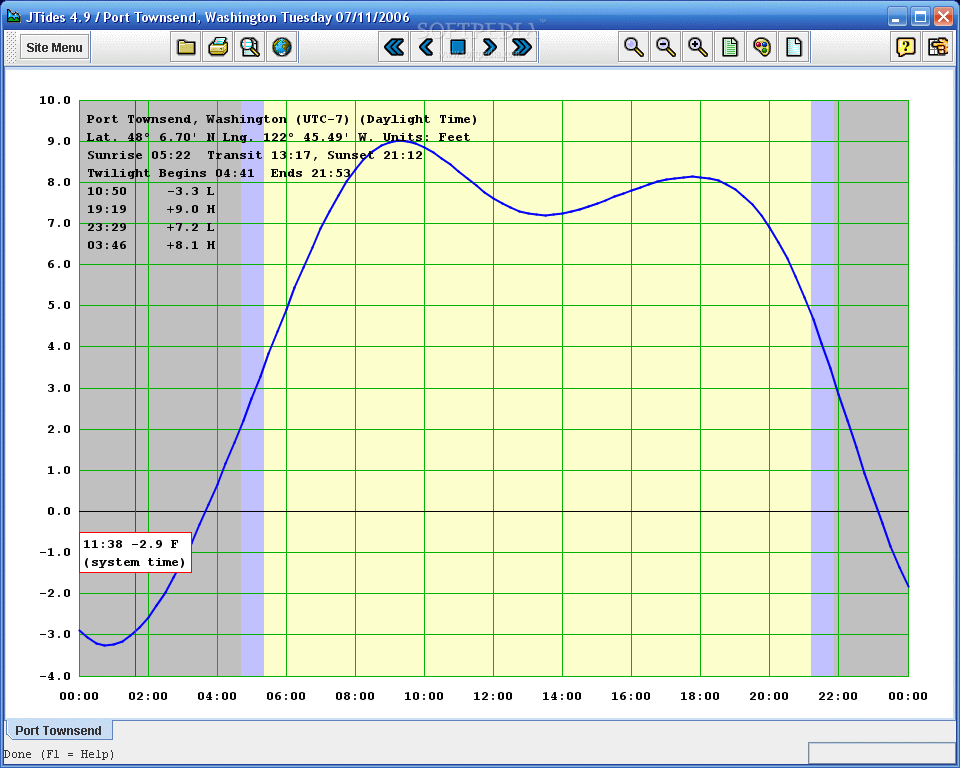
Task: Click the single right arrow button
Action: [490, 47]
